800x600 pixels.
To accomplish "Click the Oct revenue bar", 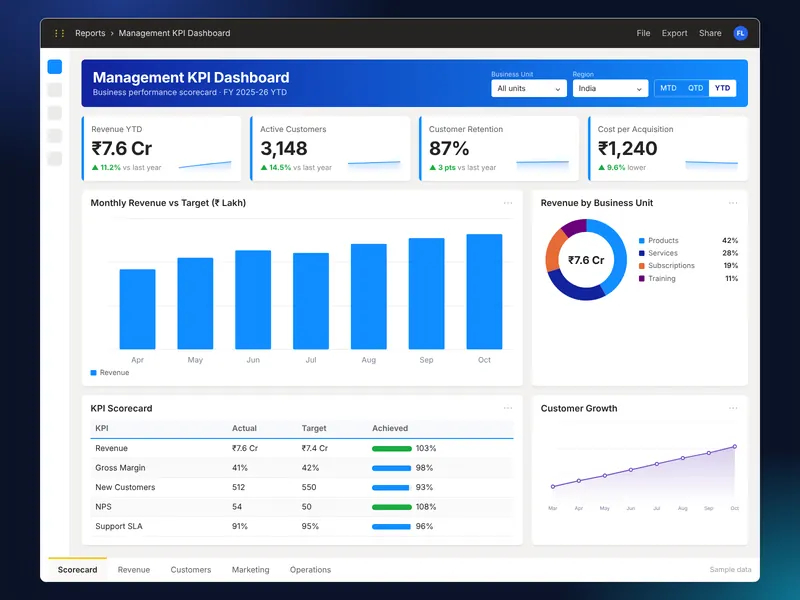I will pos(484,292).
